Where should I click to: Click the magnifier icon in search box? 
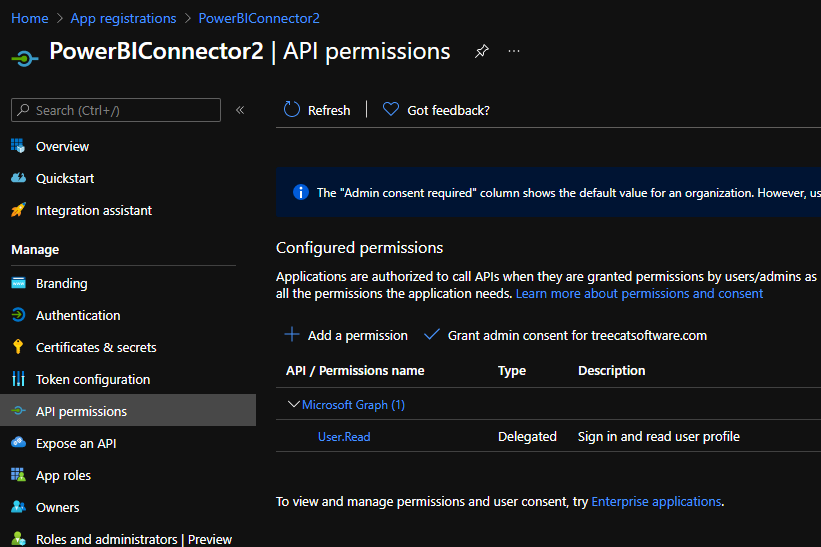pos(23,110)
